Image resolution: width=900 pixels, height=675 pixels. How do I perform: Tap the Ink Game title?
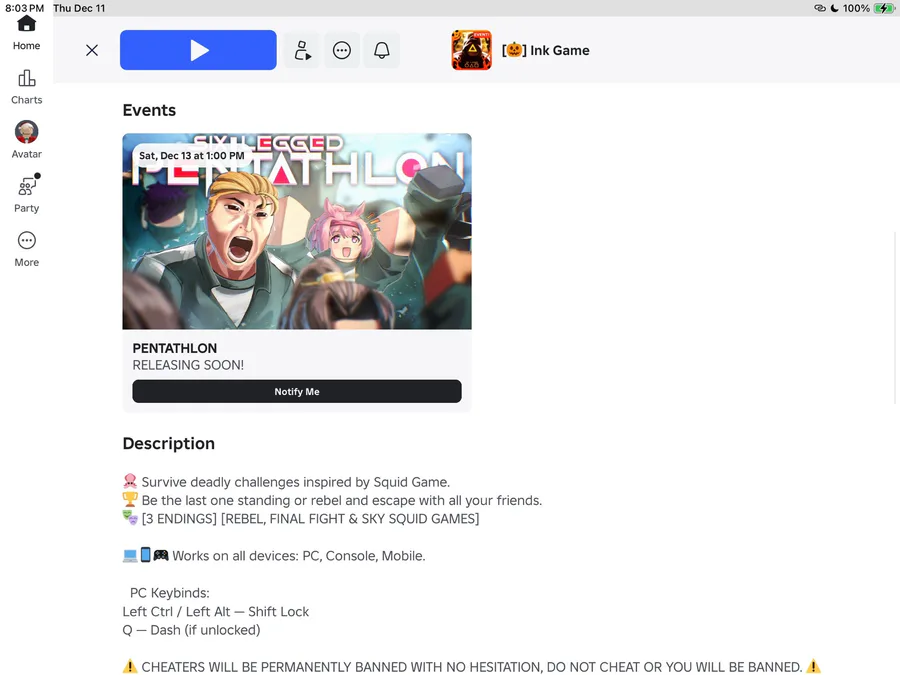click(x=545, y=51)
